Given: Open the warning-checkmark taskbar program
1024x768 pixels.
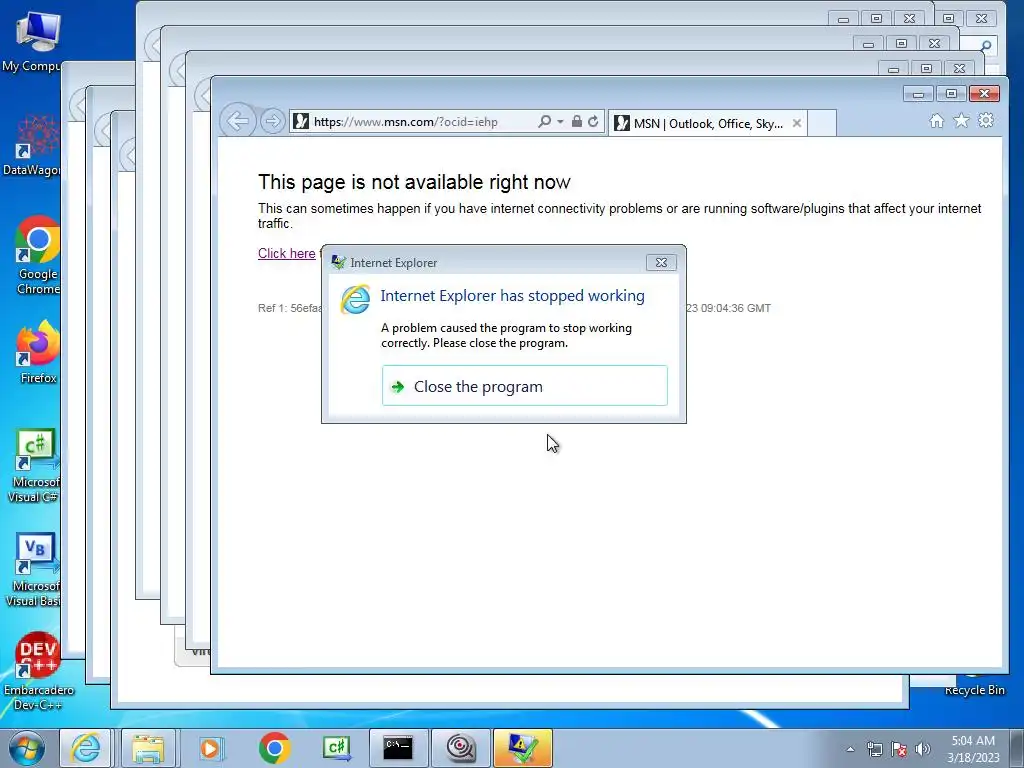Looking at the screenshot, I should [523, 748].
